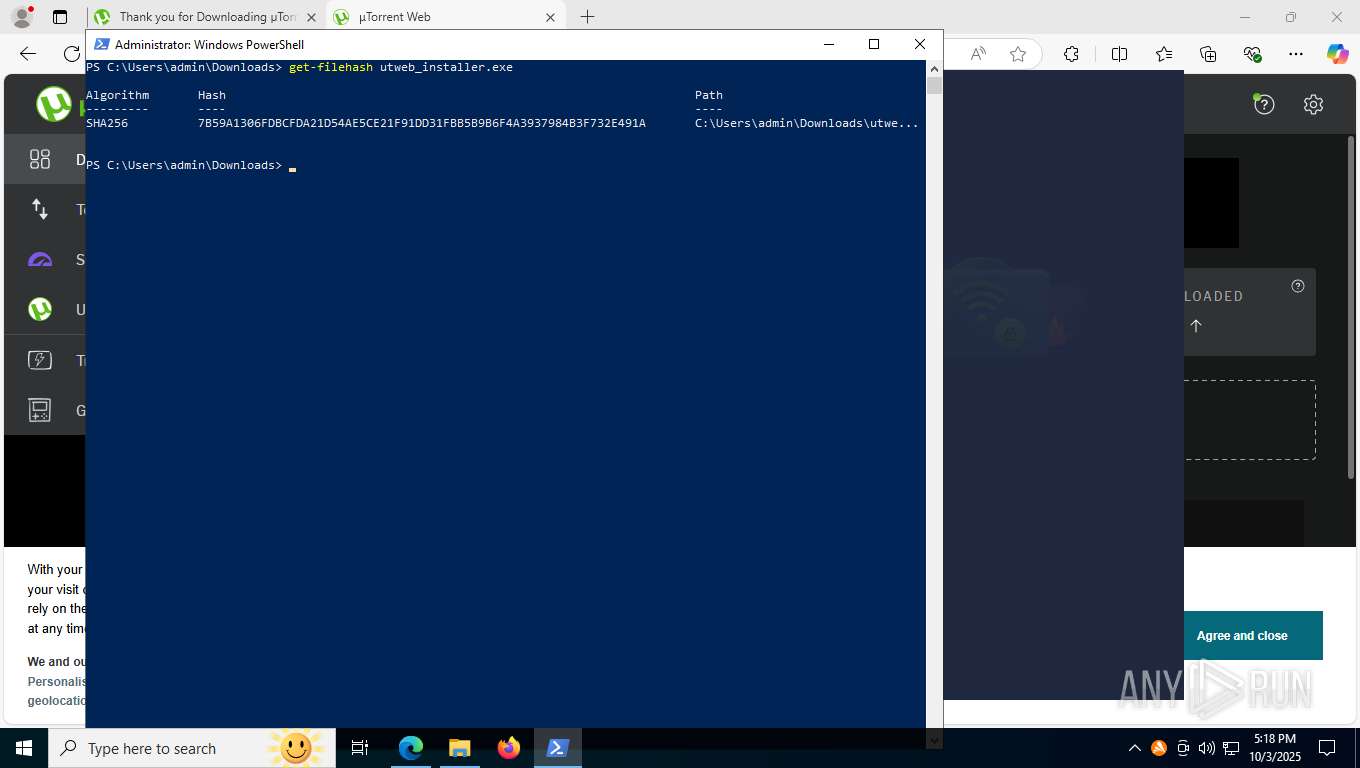Screen dimensions: 1360x768
Task: Open Edge Settings and more menu
Action: (x=1296, y=54)
